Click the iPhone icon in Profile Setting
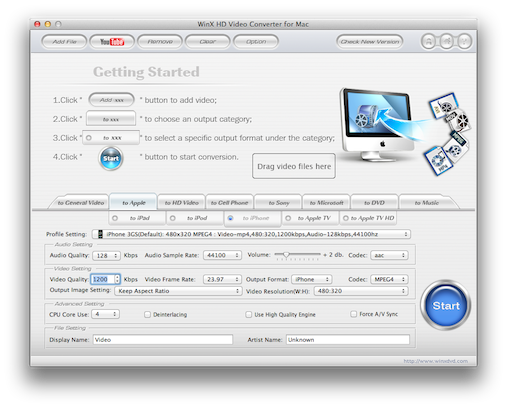The height and width of the screenshot is (408, 507). coord(100,234)
